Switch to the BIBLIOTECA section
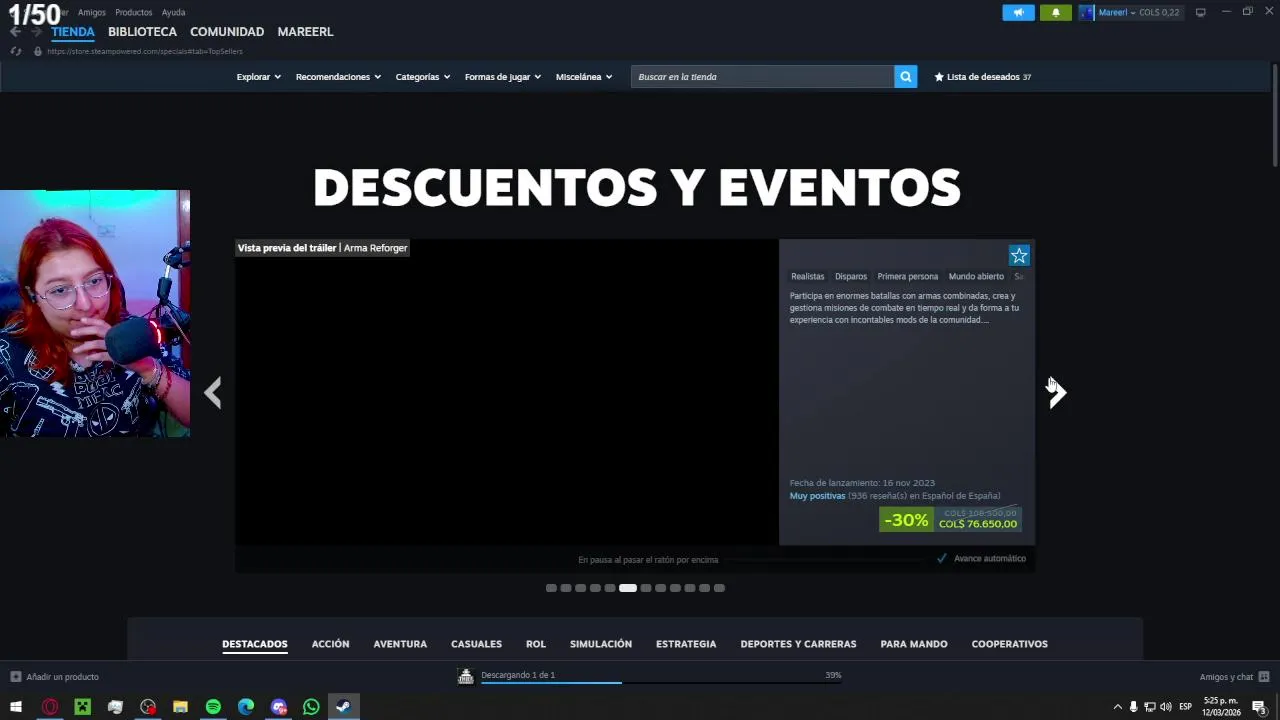This screenshot has width=1280, height=720. [142, 32]
